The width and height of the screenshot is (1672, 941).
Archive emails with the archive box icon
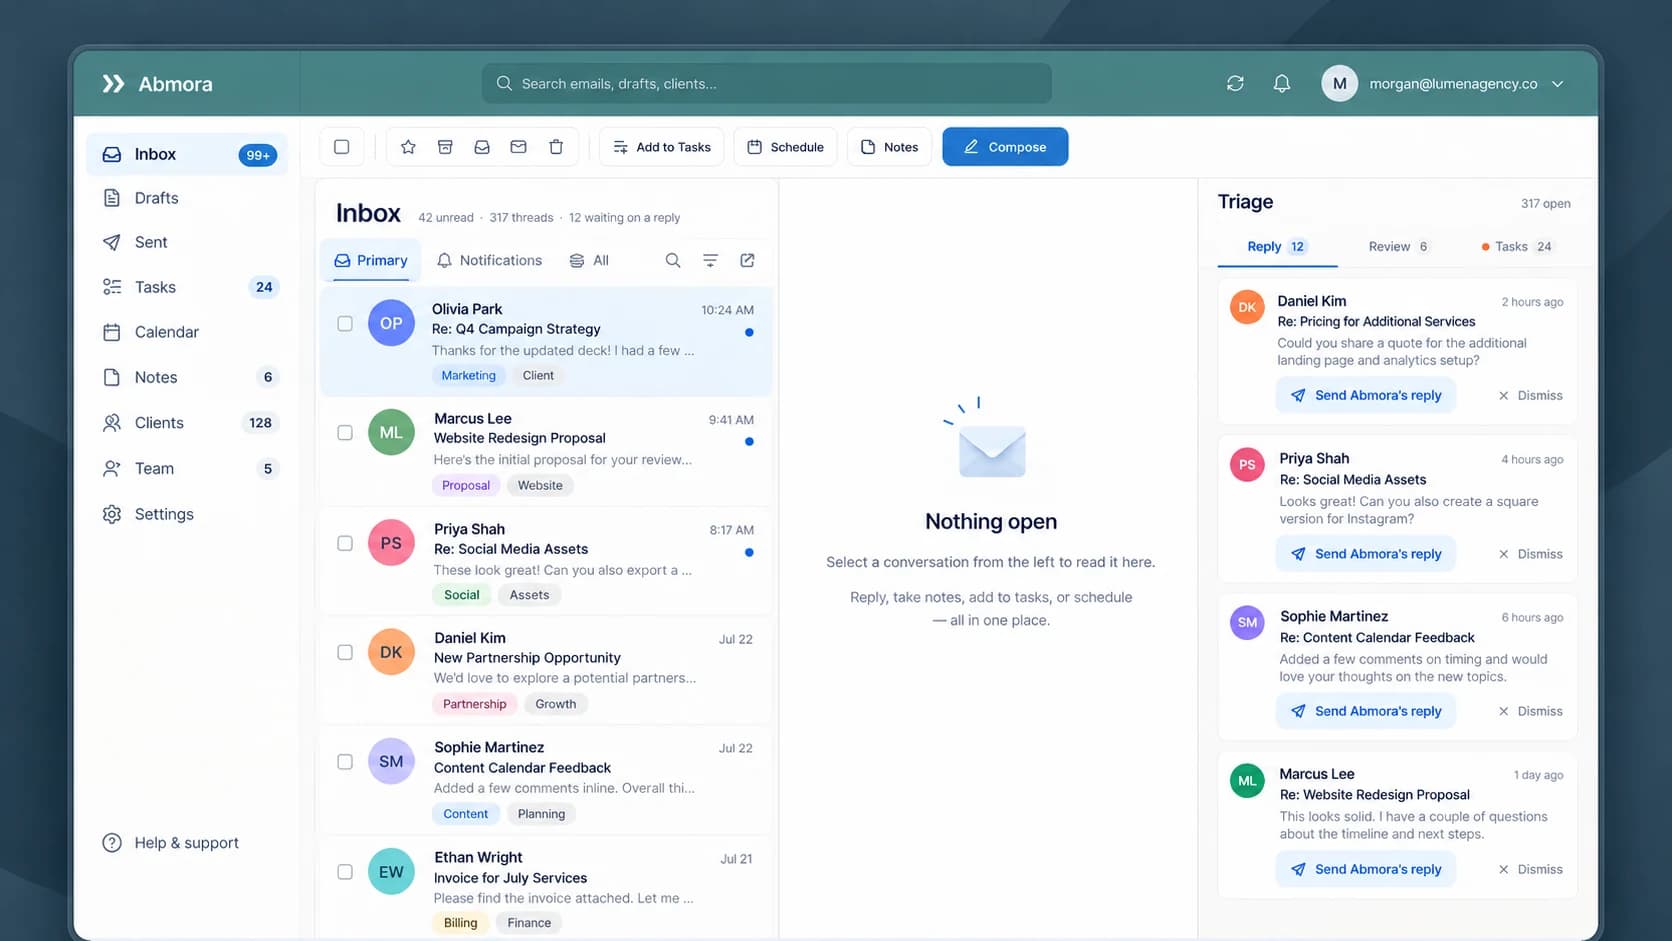445,147
